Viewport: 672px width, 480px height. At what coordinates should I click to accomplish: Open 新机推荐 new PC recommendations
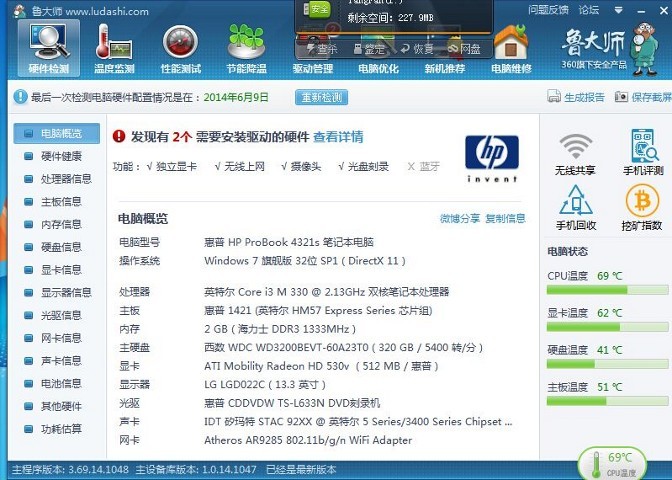(x=444, y=68)
